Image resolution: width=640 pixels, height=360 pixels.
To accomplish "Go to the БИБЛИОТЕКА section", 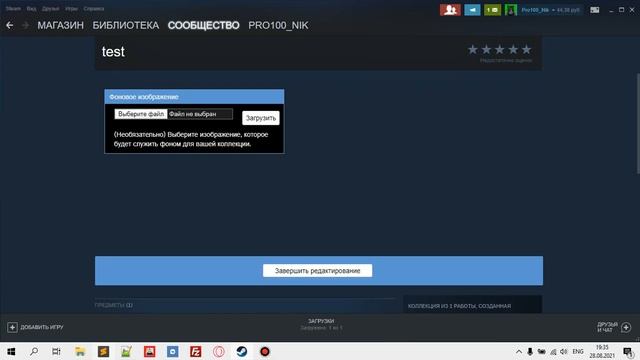I will click(126, 25).
